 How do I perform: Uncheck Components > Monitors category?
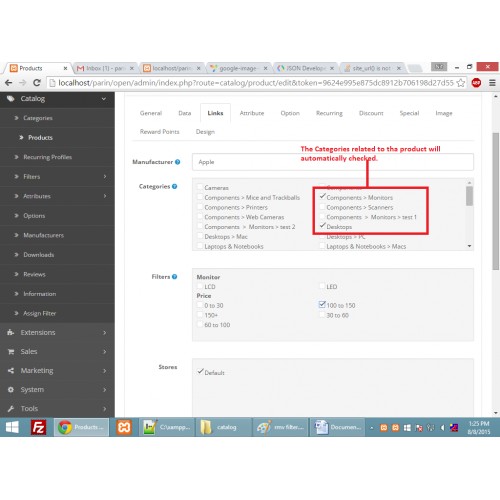(322, 197)
